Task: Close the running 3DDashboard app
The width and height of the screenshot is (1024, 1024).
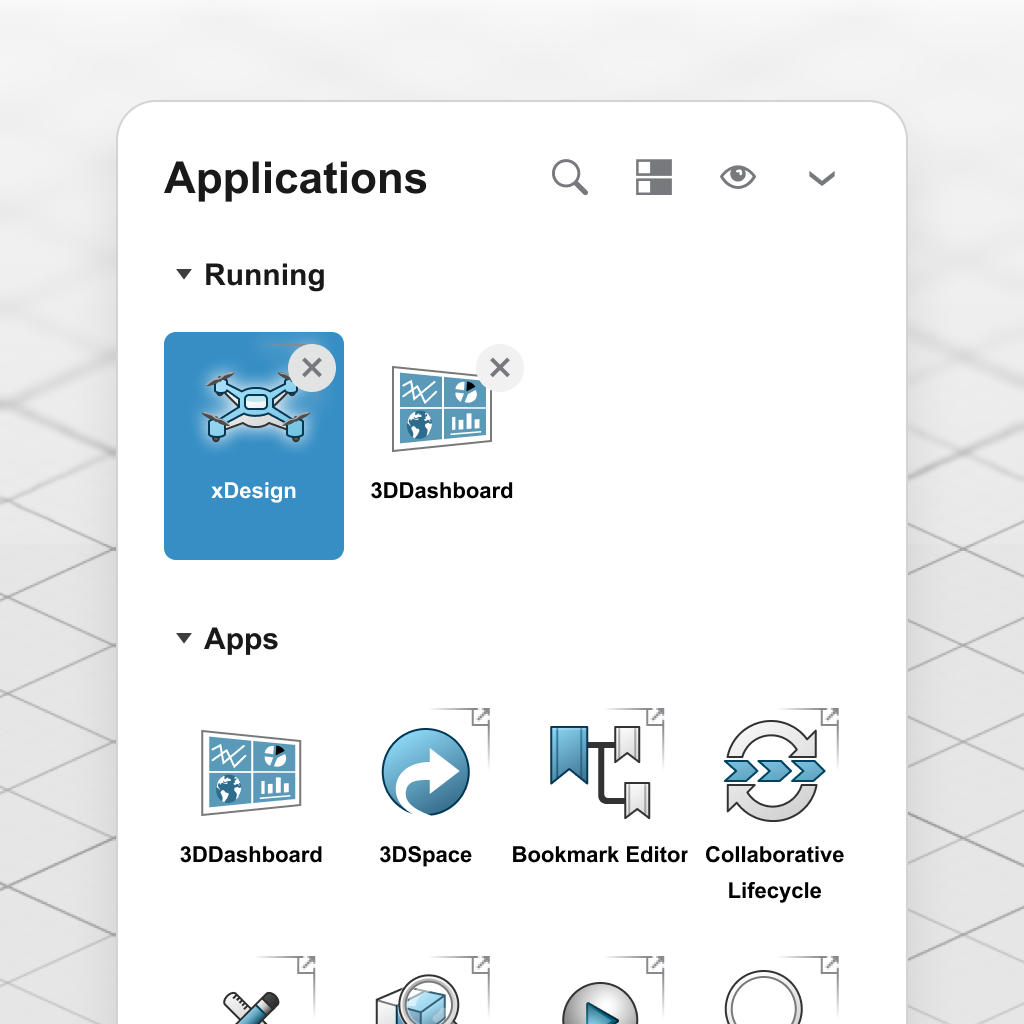Action: coord(500,368)
